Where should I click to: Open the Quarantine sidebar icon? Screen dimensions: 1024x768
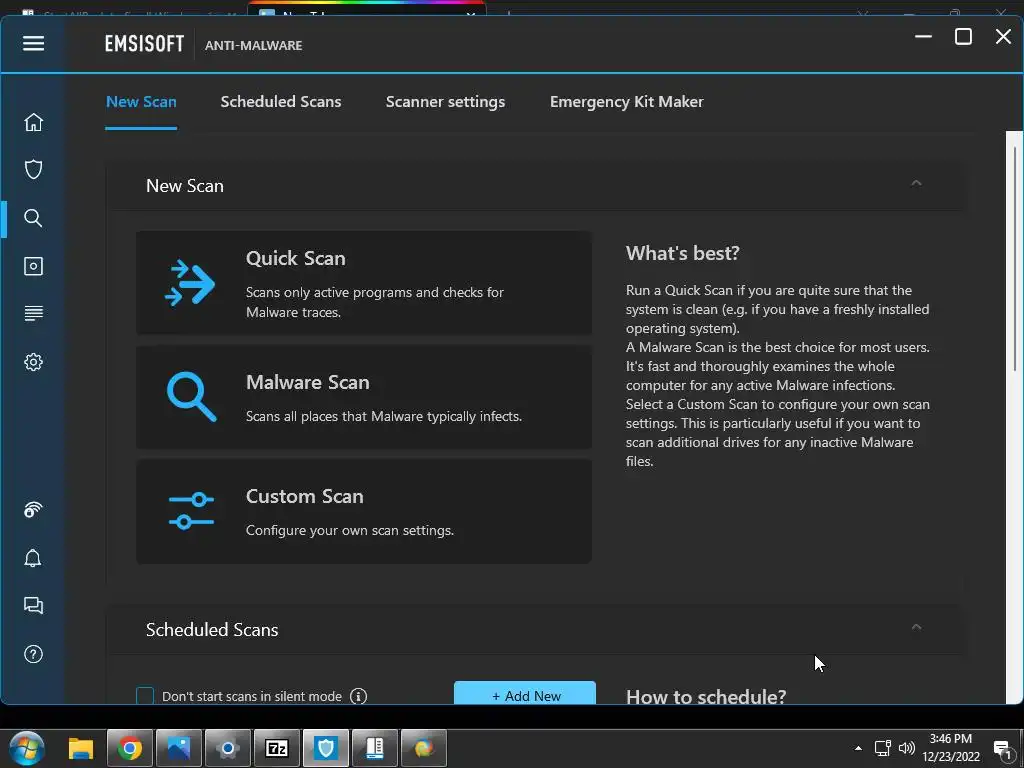pos(33,266)
